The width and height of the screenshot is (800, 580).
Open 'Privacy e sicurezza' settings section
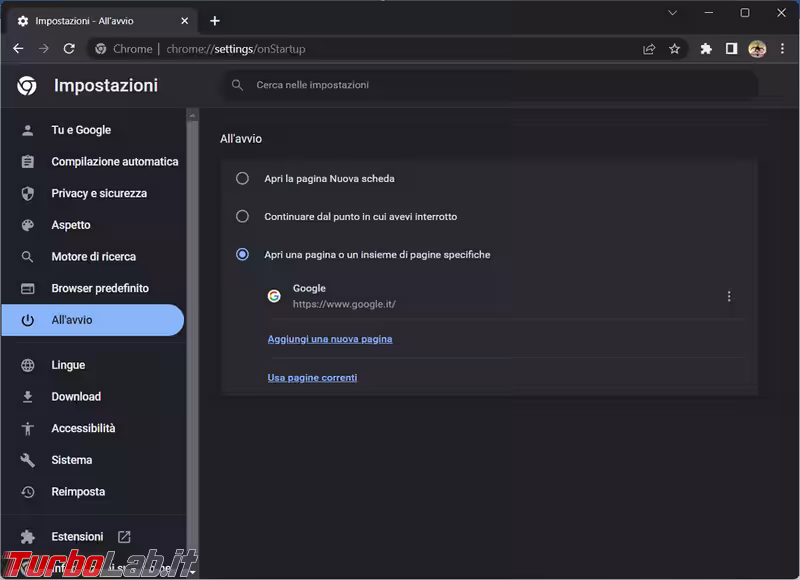[x=98, y=193]
